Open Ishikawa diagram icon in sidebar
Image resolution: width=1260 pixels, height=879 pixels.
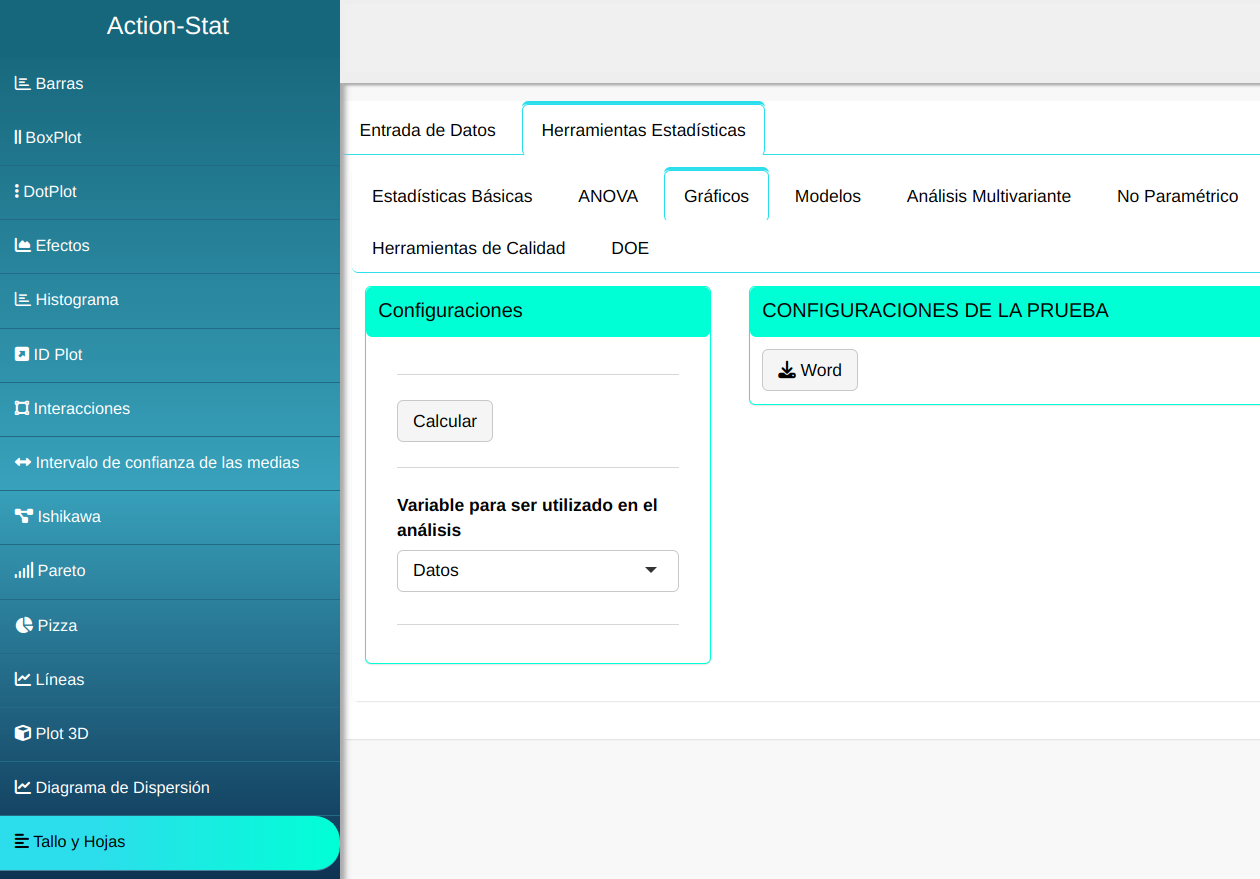(x=23, y=517)
